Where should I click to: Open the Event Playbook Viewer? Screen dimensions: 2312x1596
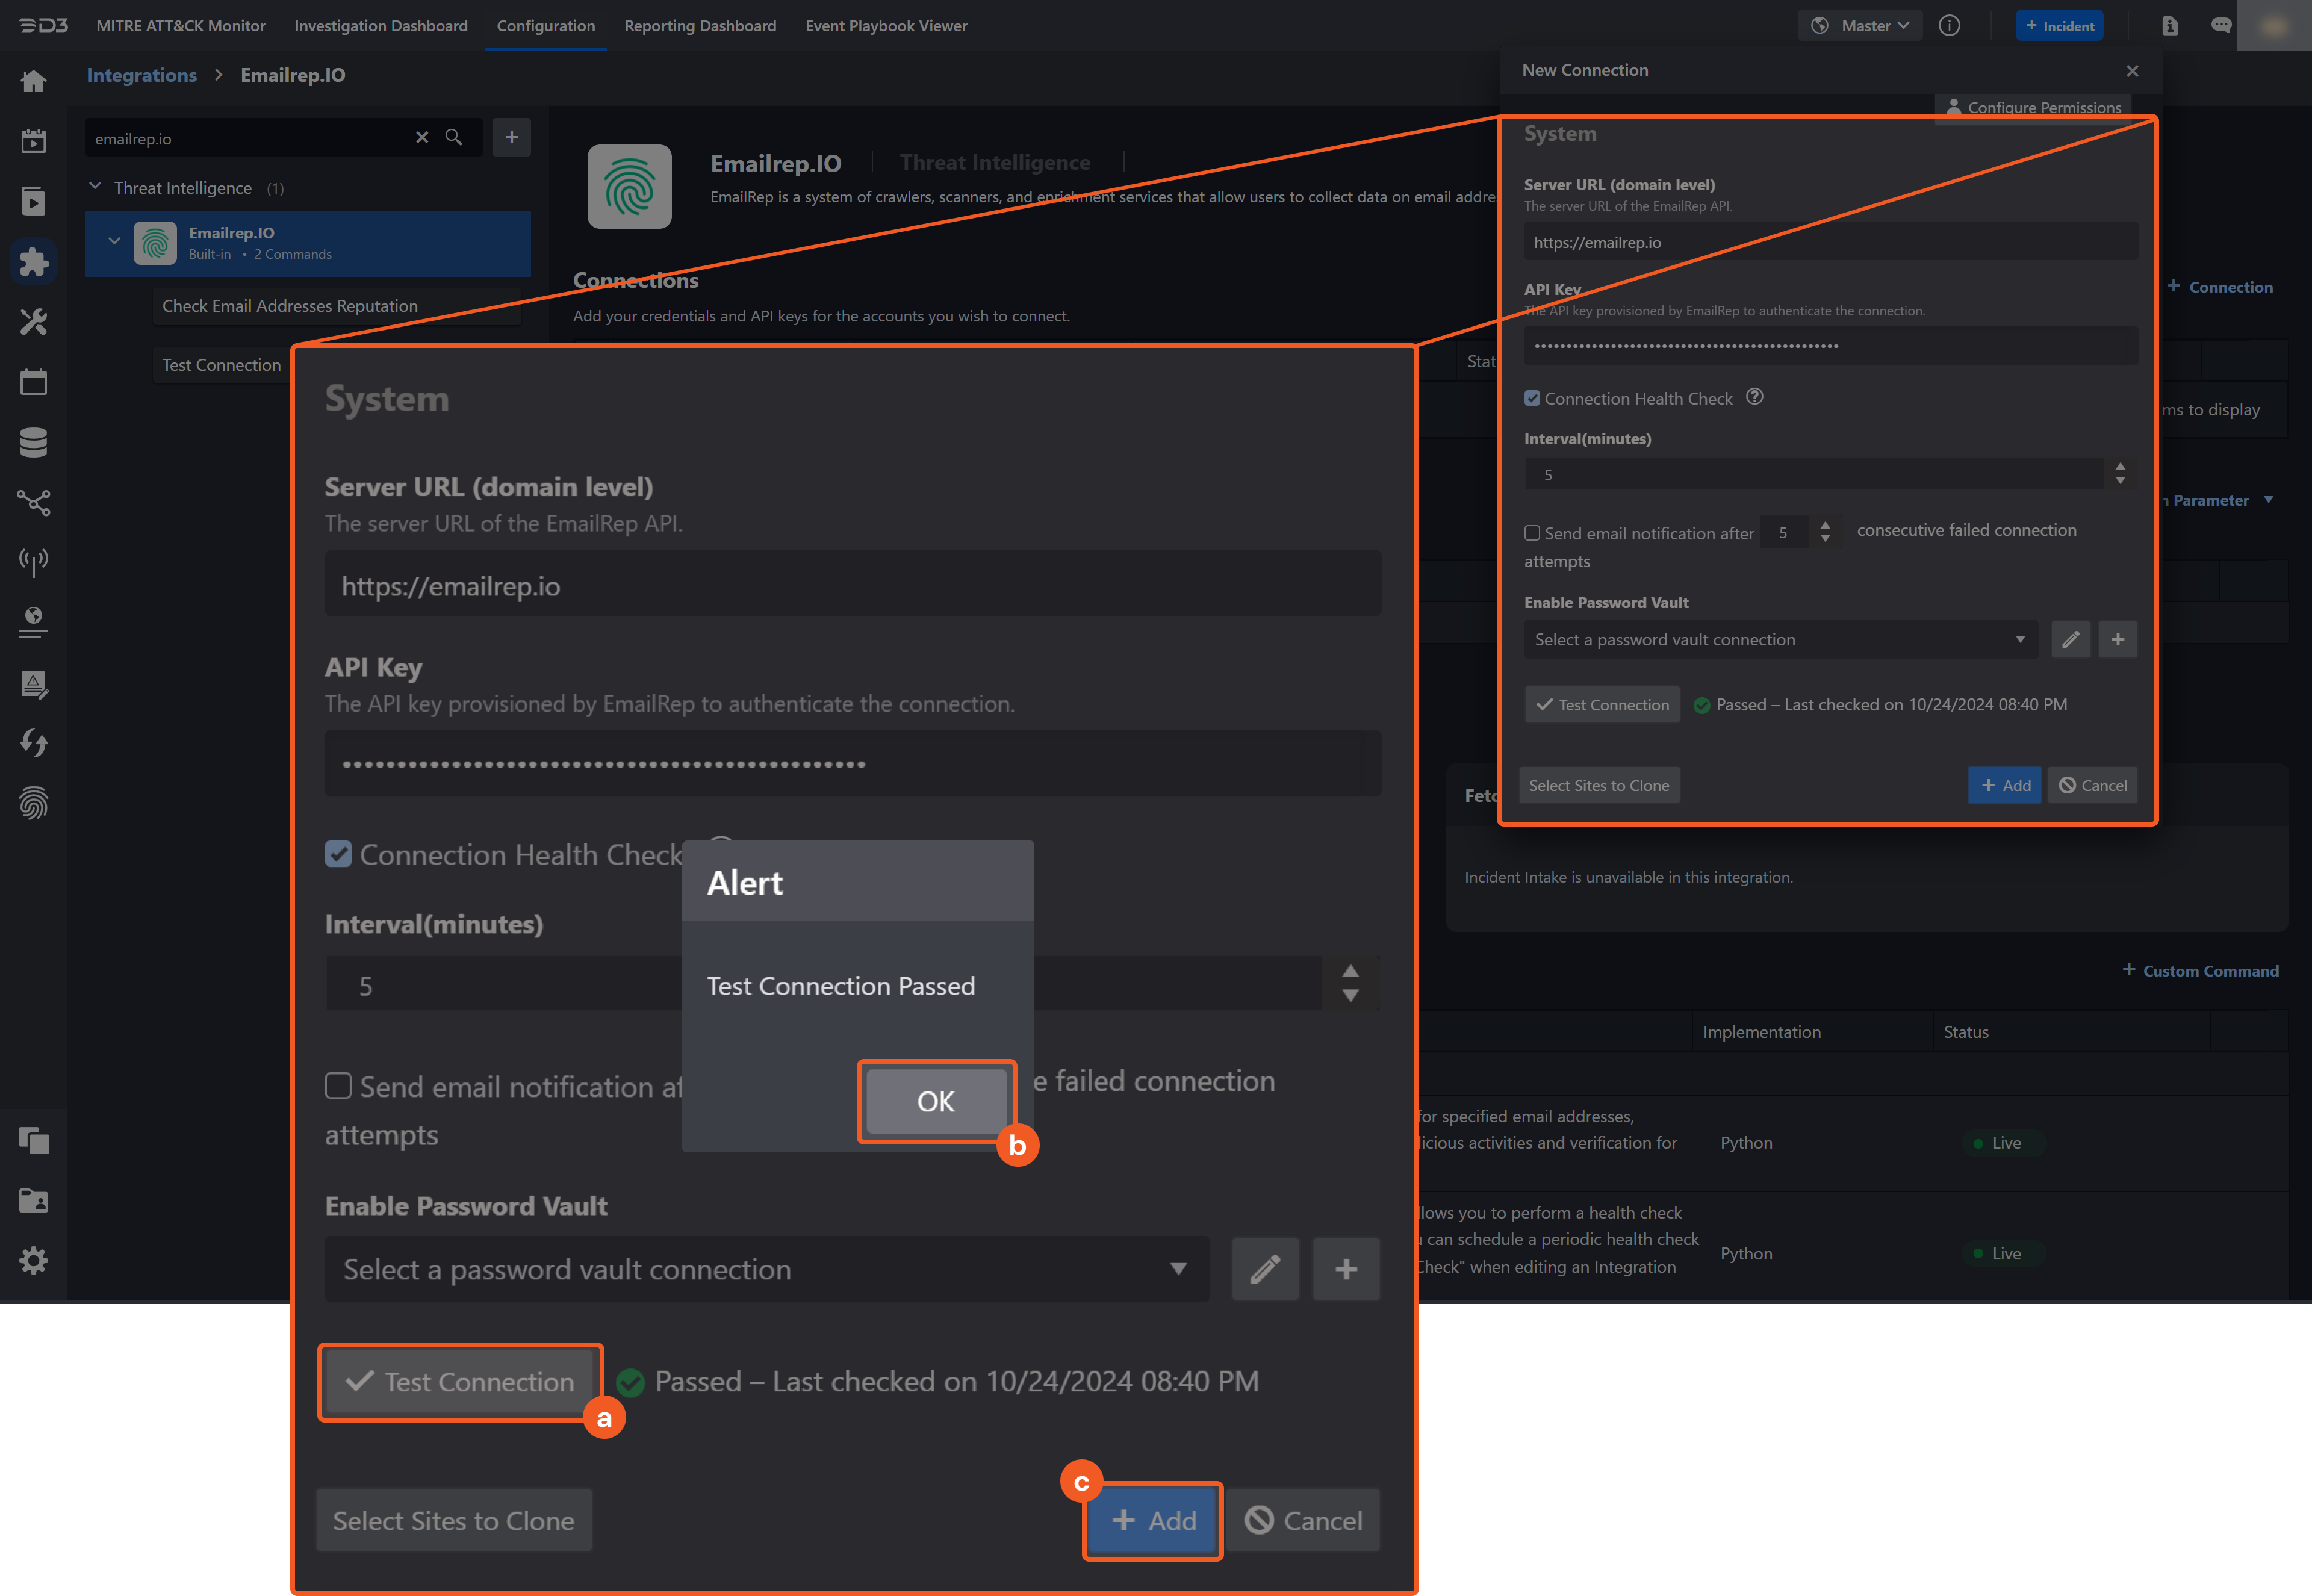[x=886, y=26]
